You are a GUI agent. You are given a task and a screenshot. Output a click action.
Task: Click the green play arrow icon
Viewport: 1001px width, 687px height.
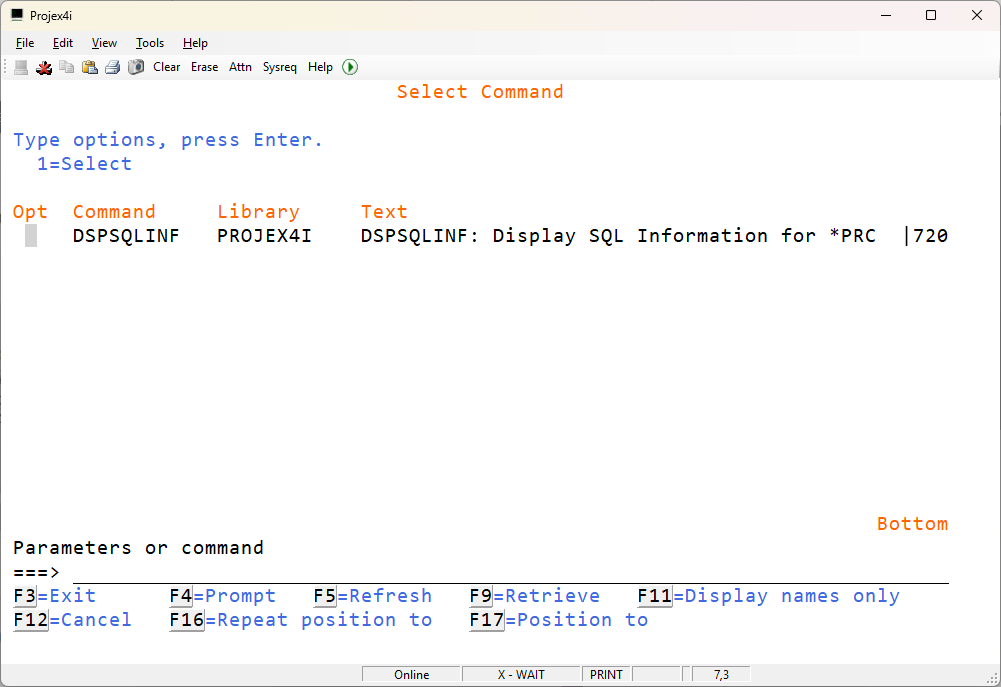[x=350, y=67]
